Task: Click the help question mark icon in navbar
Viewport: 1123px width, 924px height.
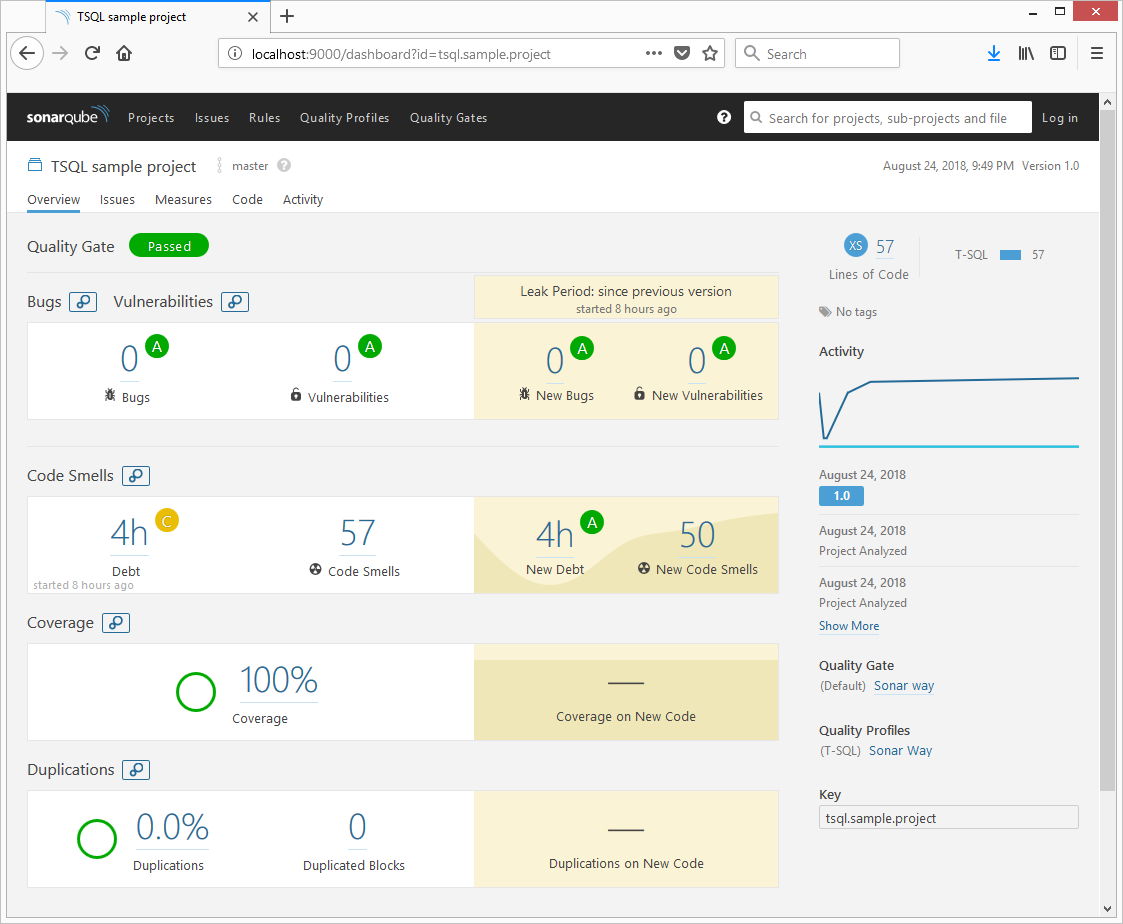Action: pyautogui.click(x=724, y=117)
